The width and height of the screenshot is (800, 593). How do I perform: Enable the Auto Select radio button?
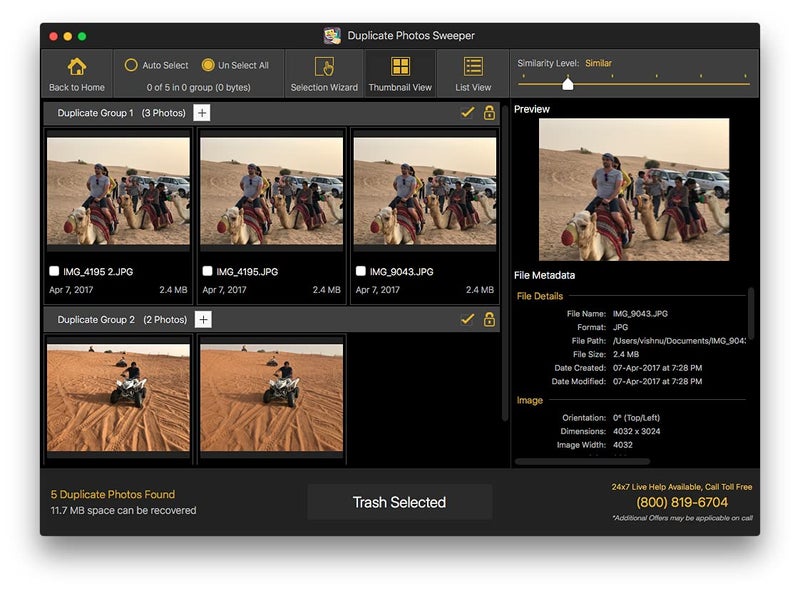pos(131,65)
